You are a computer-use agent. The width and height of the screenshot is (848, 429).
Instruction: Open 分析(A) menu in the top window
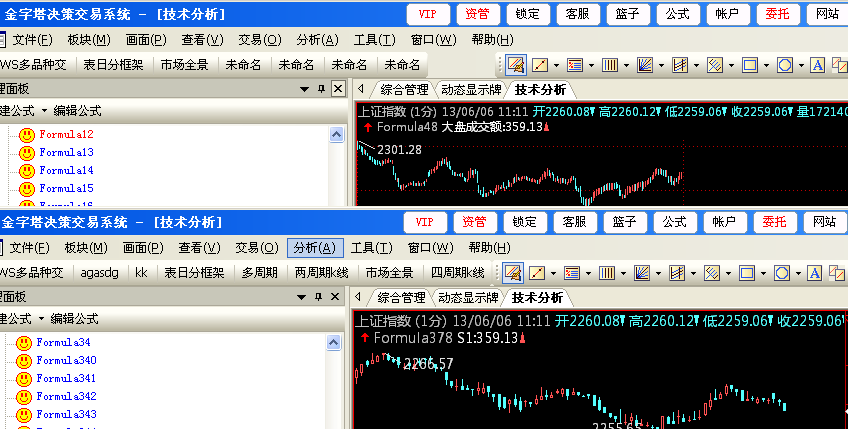(317, 40)
